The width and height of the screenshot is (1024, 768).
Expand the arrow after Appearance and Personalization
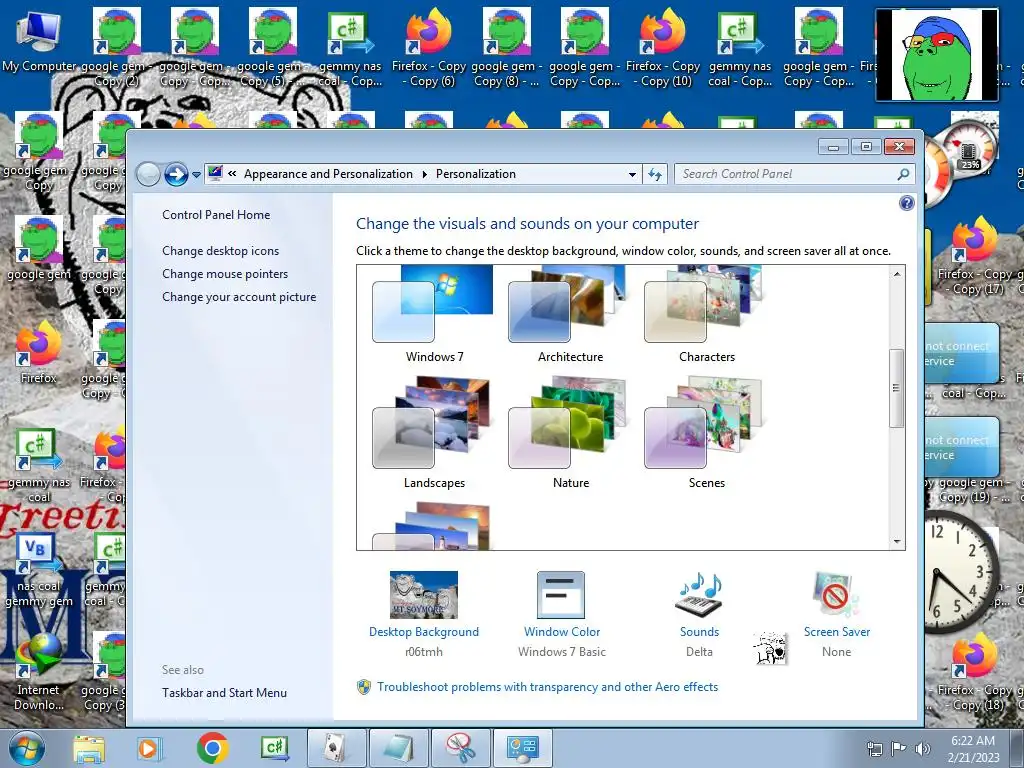424,174
